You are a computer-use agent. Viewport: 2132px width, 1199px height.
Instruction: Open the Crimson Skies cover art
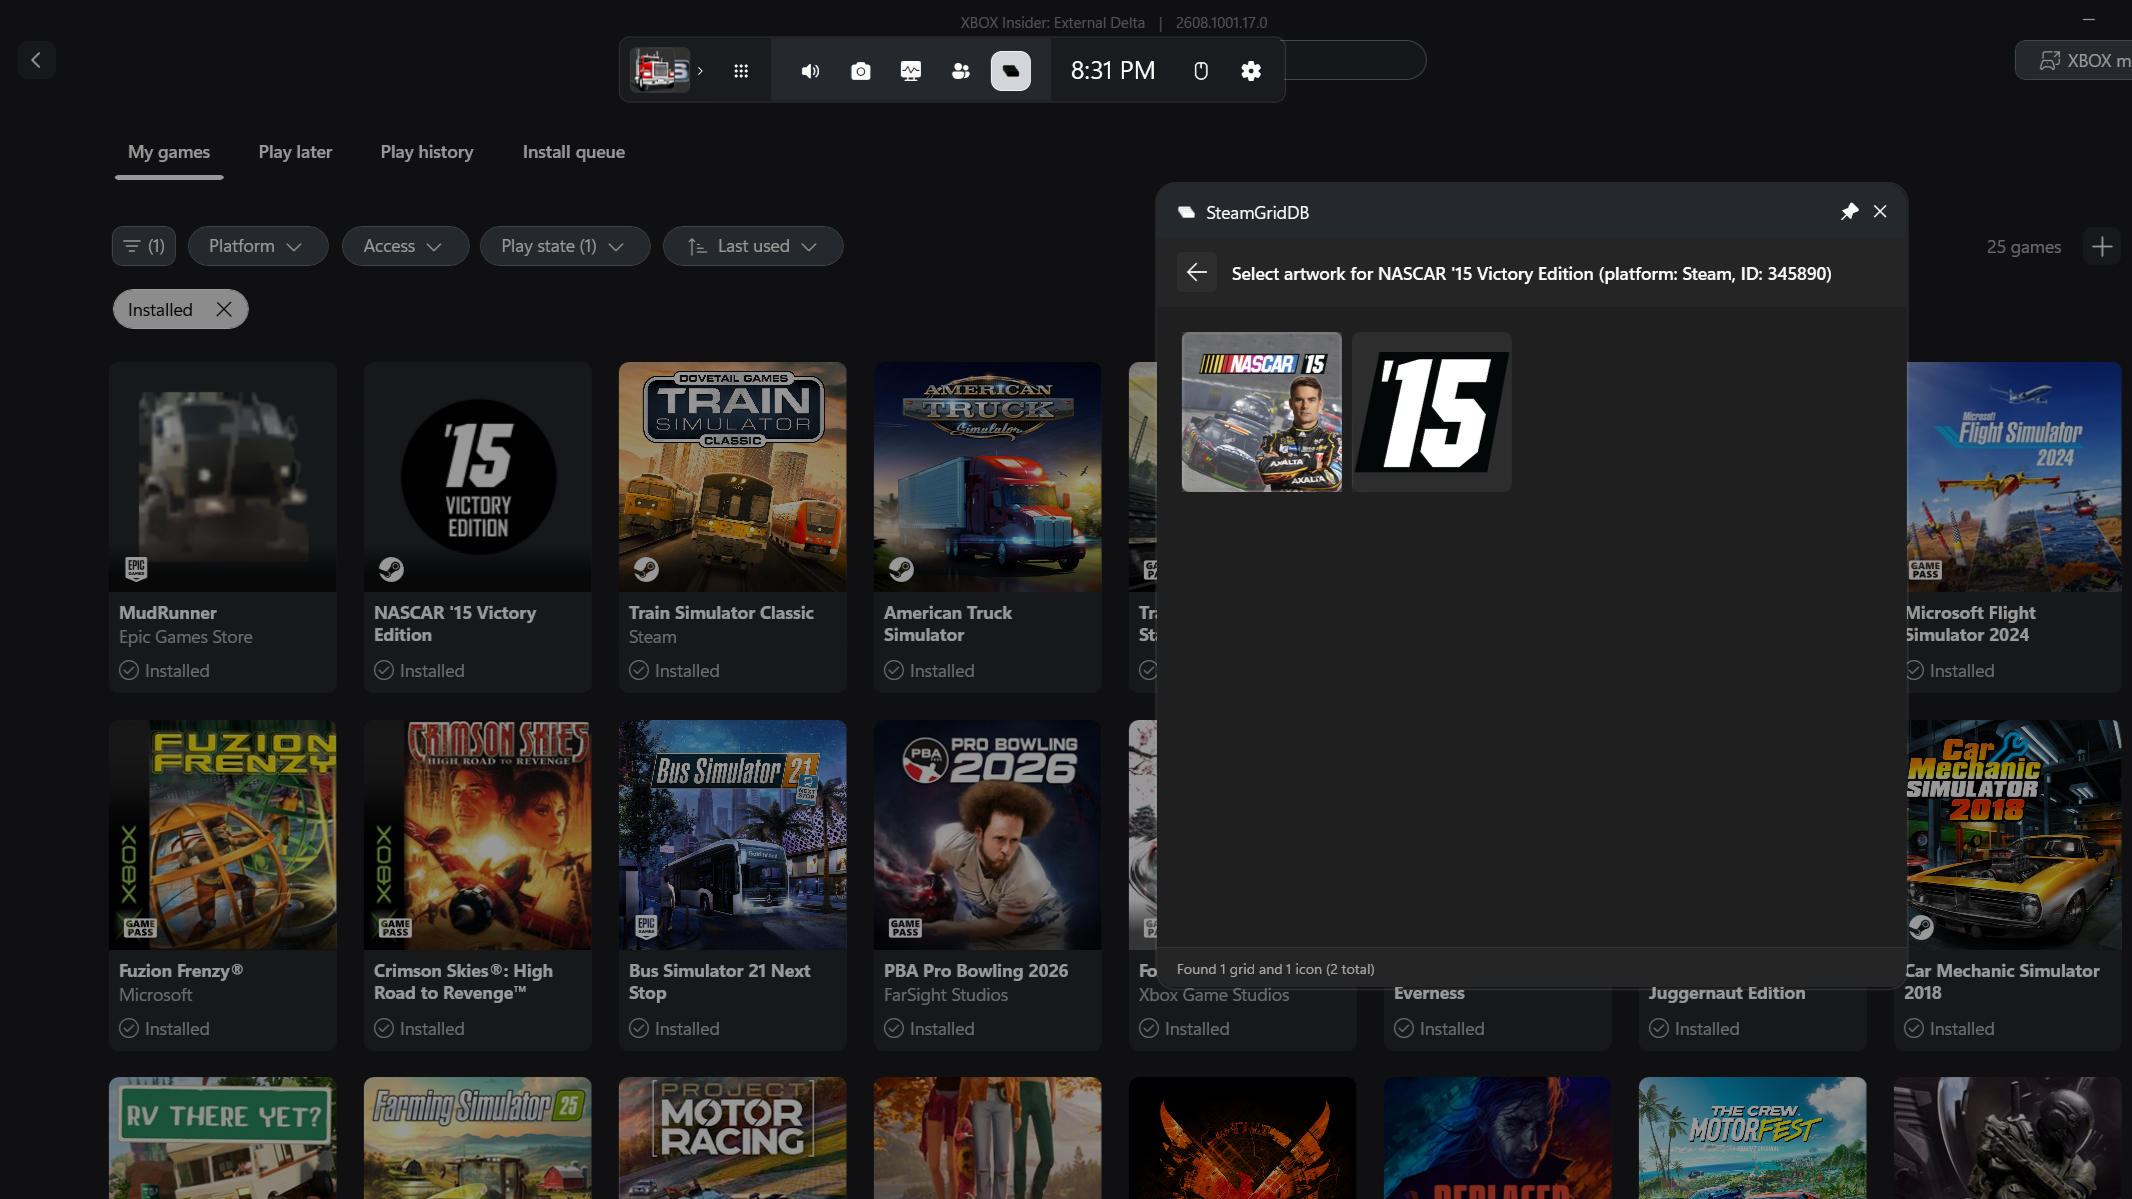[478, 835]
